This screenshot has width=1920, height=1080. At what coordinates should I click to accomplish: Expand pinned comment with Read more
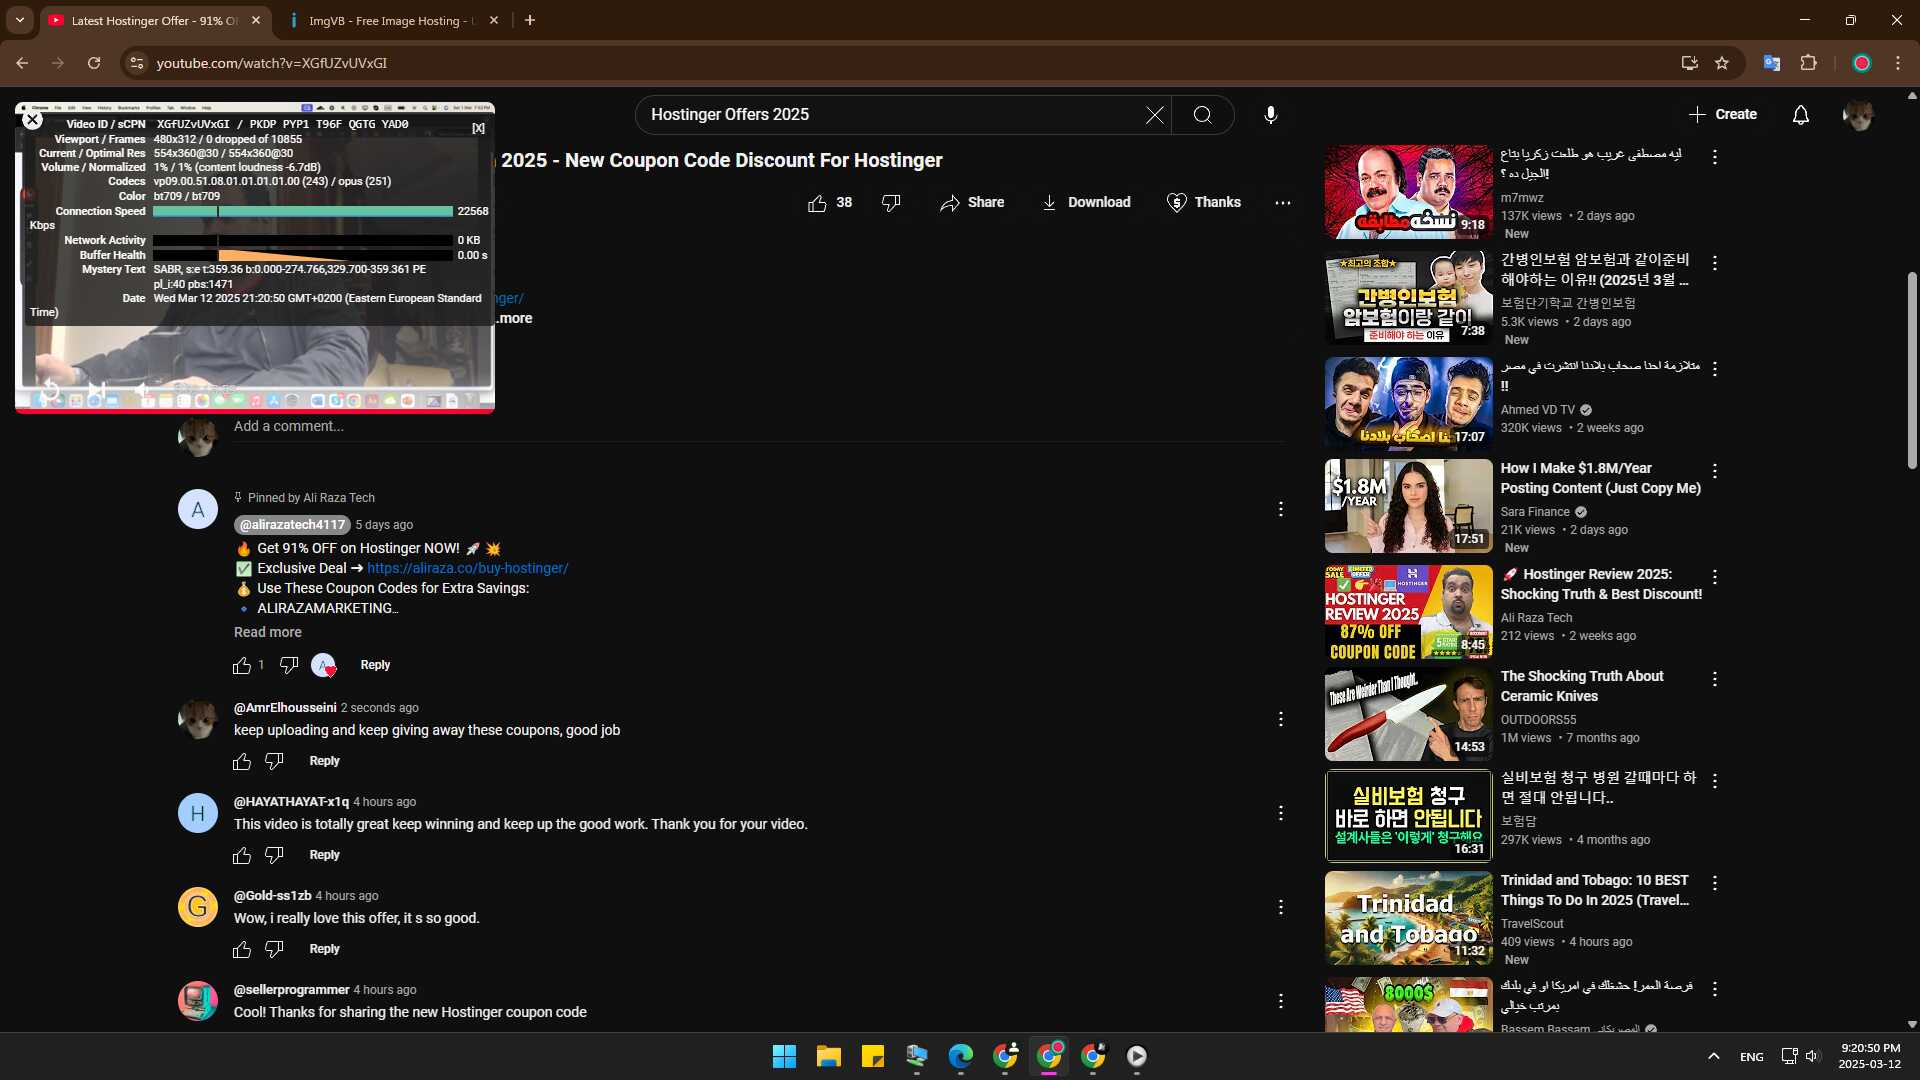click(267, 632)
